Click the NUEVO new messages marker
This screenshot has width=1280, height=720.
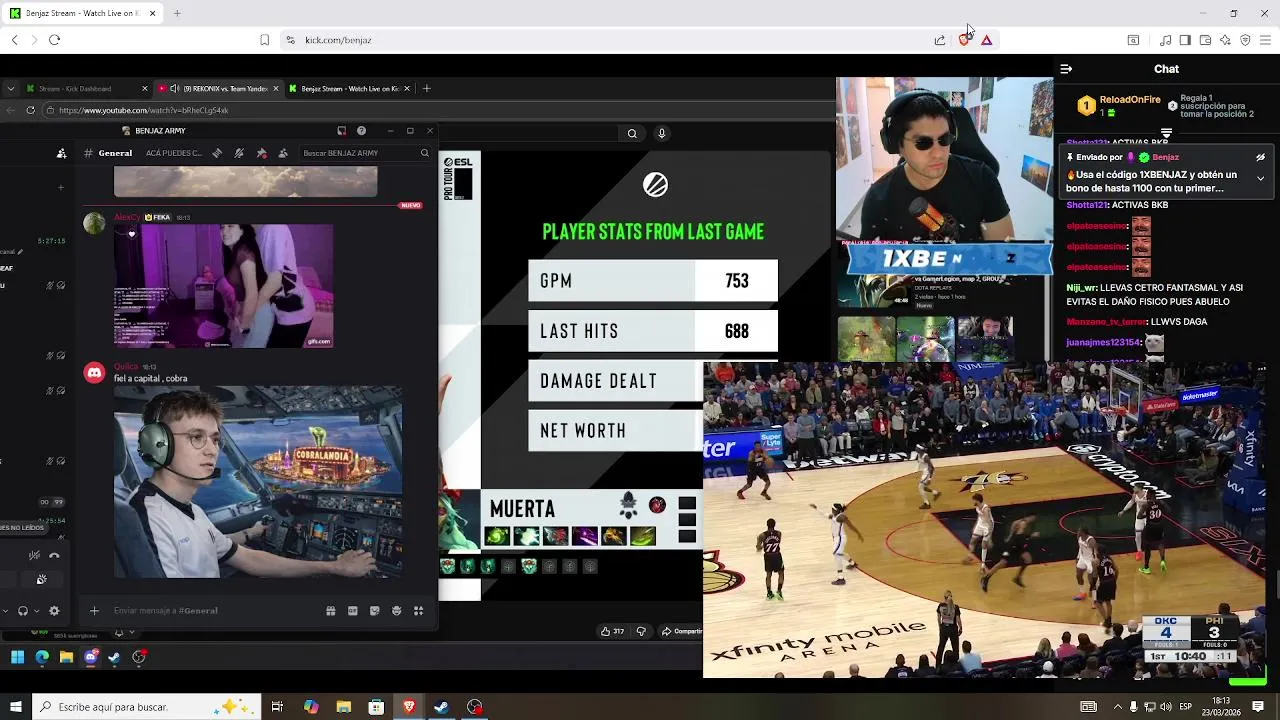[410, 205]
